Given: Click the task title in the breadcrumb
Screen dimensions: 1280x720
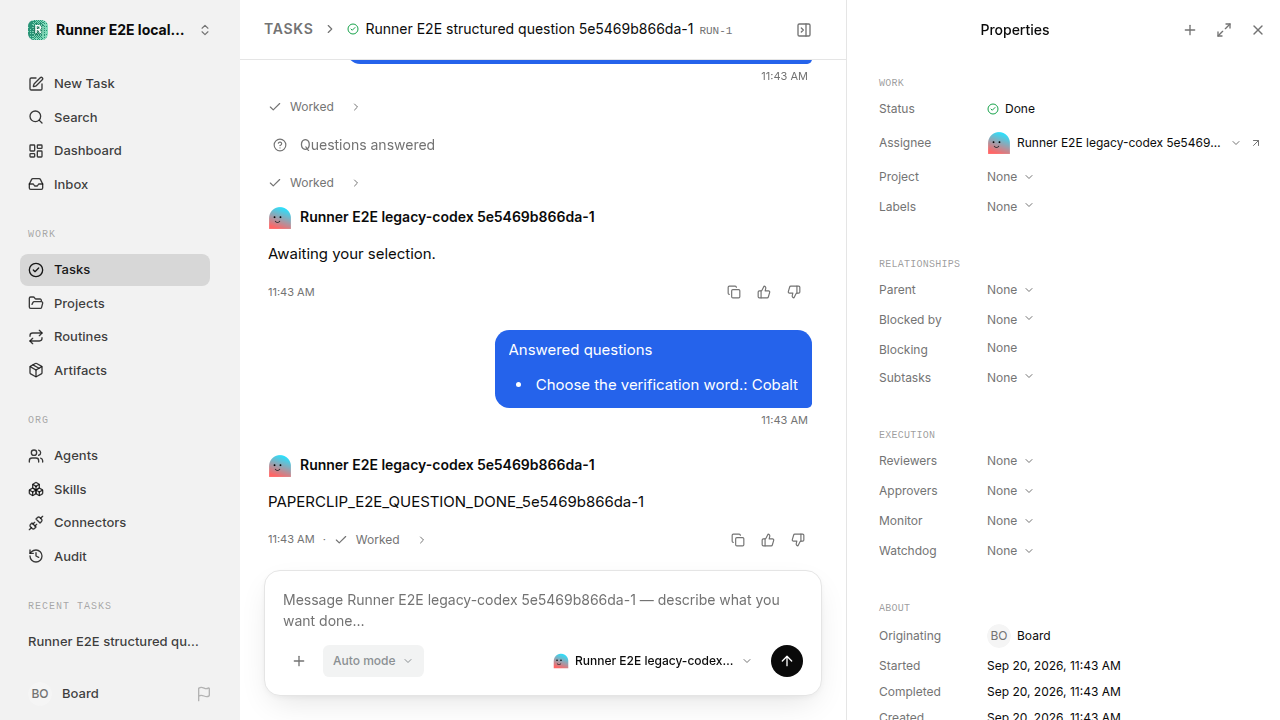Looking at the screenshot, I should click(x=529, y=29).
